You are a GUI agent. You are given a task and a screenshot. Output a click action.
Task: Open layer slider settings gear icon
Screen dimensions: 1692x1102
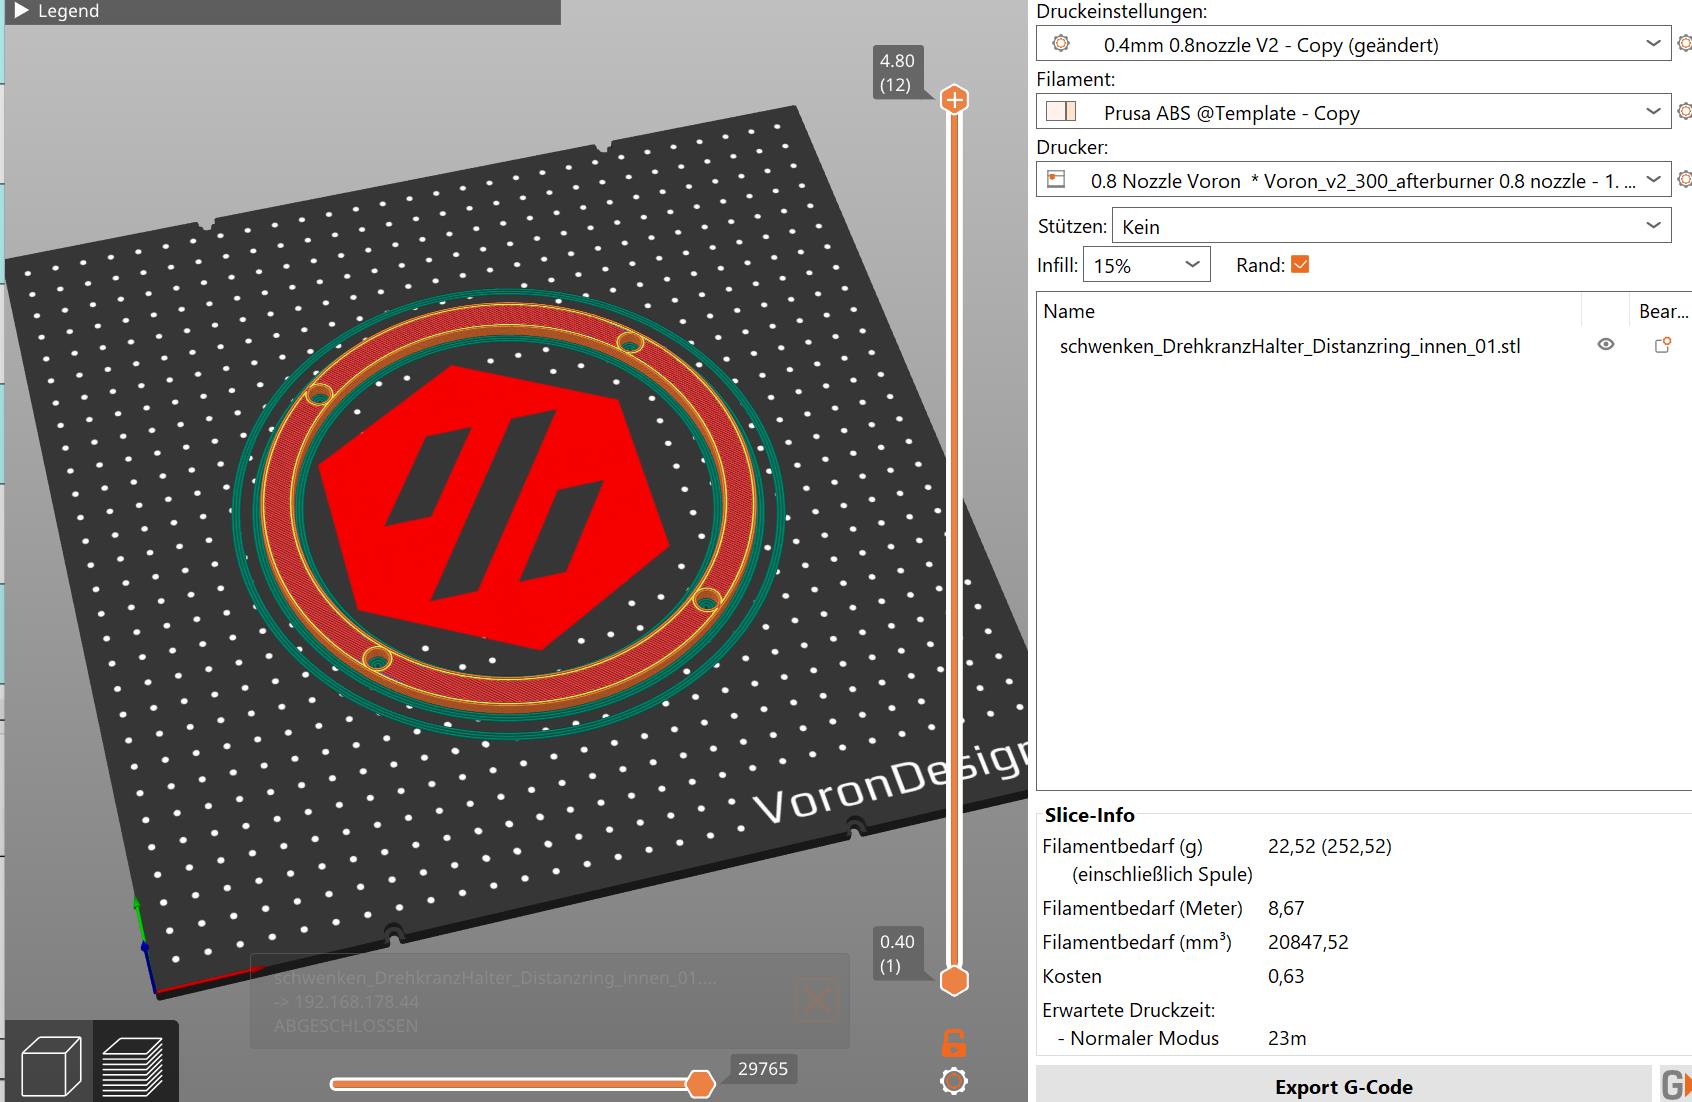[954, 1081]
